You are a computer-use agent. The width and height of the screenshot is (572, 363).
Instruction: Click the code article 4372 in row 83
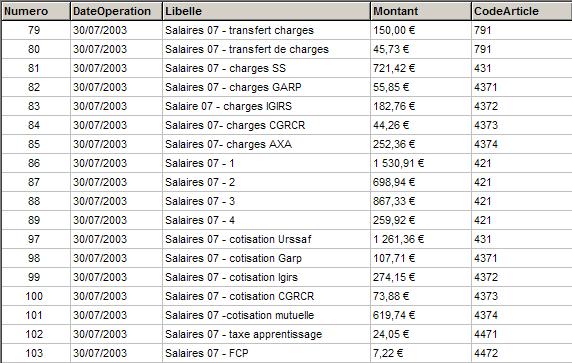tap(522, 106)
